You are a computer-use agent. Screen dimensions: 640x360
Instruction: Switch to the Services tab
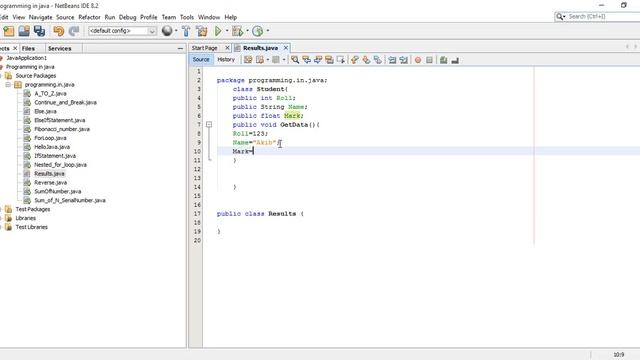[60, 48]
